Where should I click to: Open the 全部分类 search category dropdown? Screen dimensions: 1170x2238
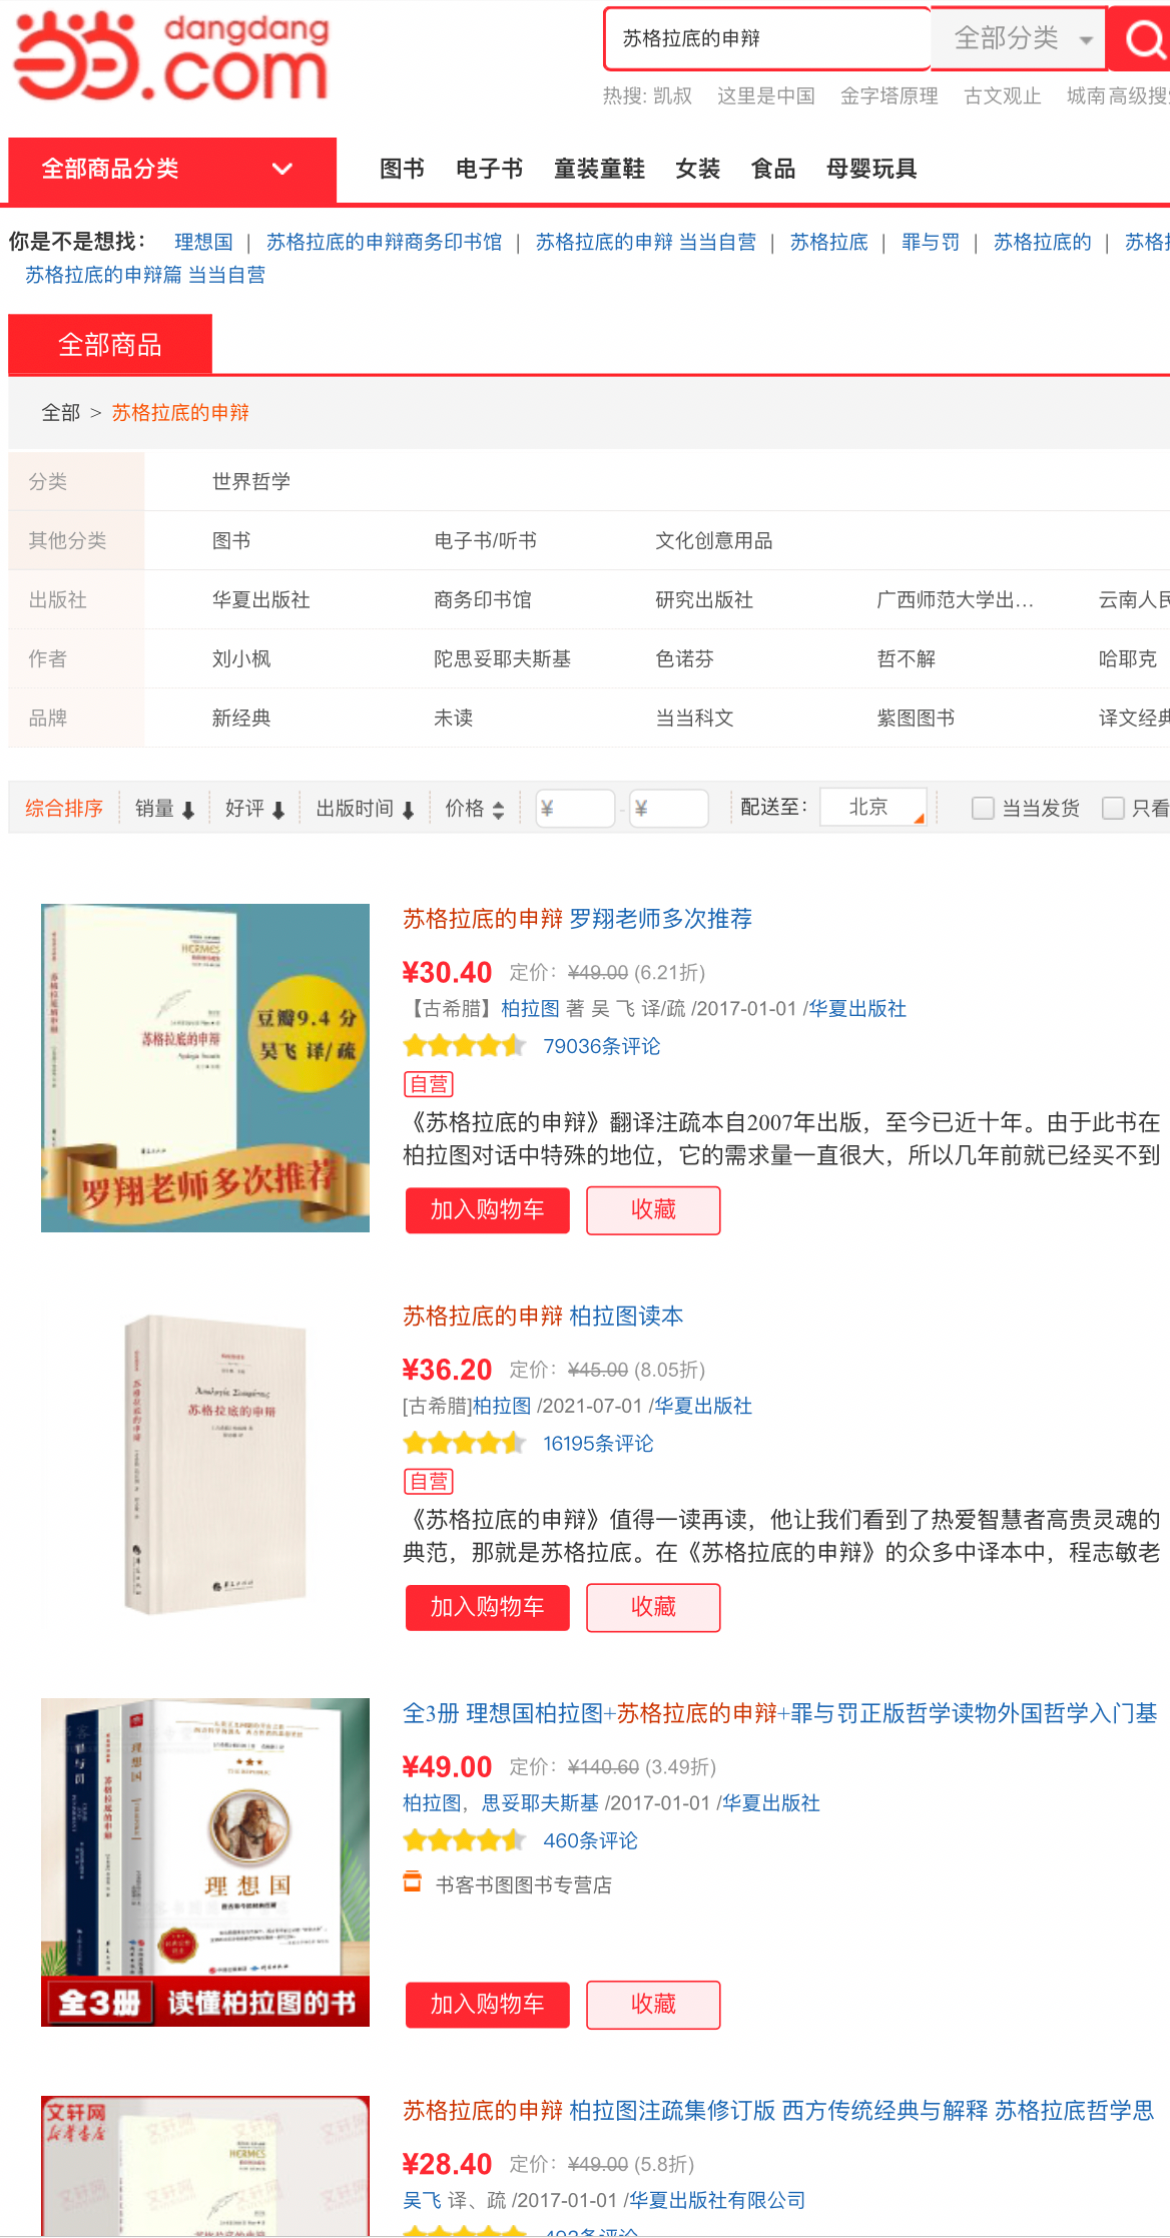tap(1018, 39)
